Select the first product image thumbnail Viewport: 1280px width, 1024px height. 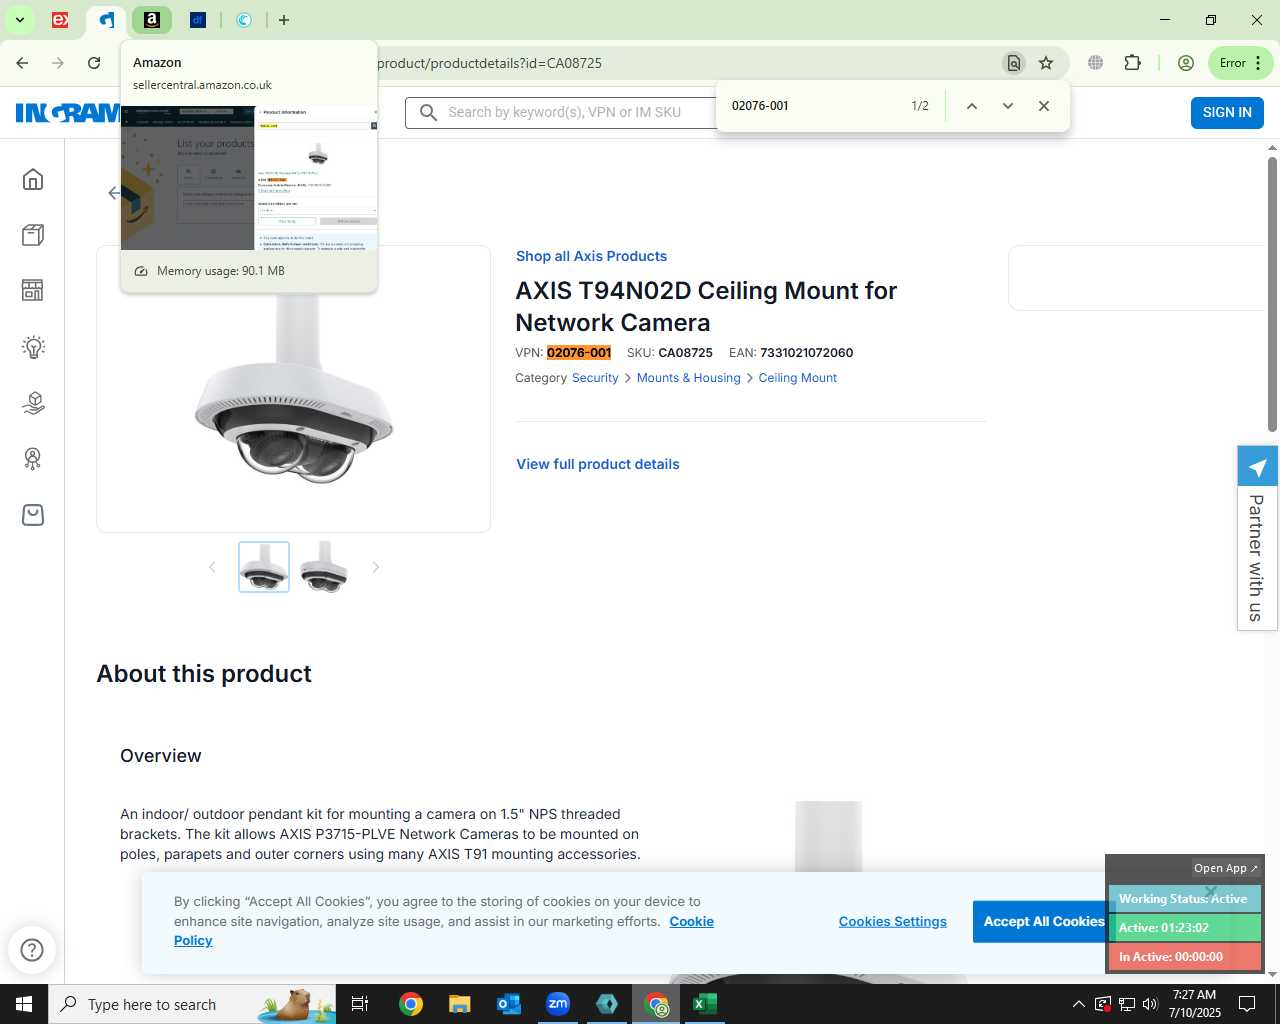pos(264,567)
